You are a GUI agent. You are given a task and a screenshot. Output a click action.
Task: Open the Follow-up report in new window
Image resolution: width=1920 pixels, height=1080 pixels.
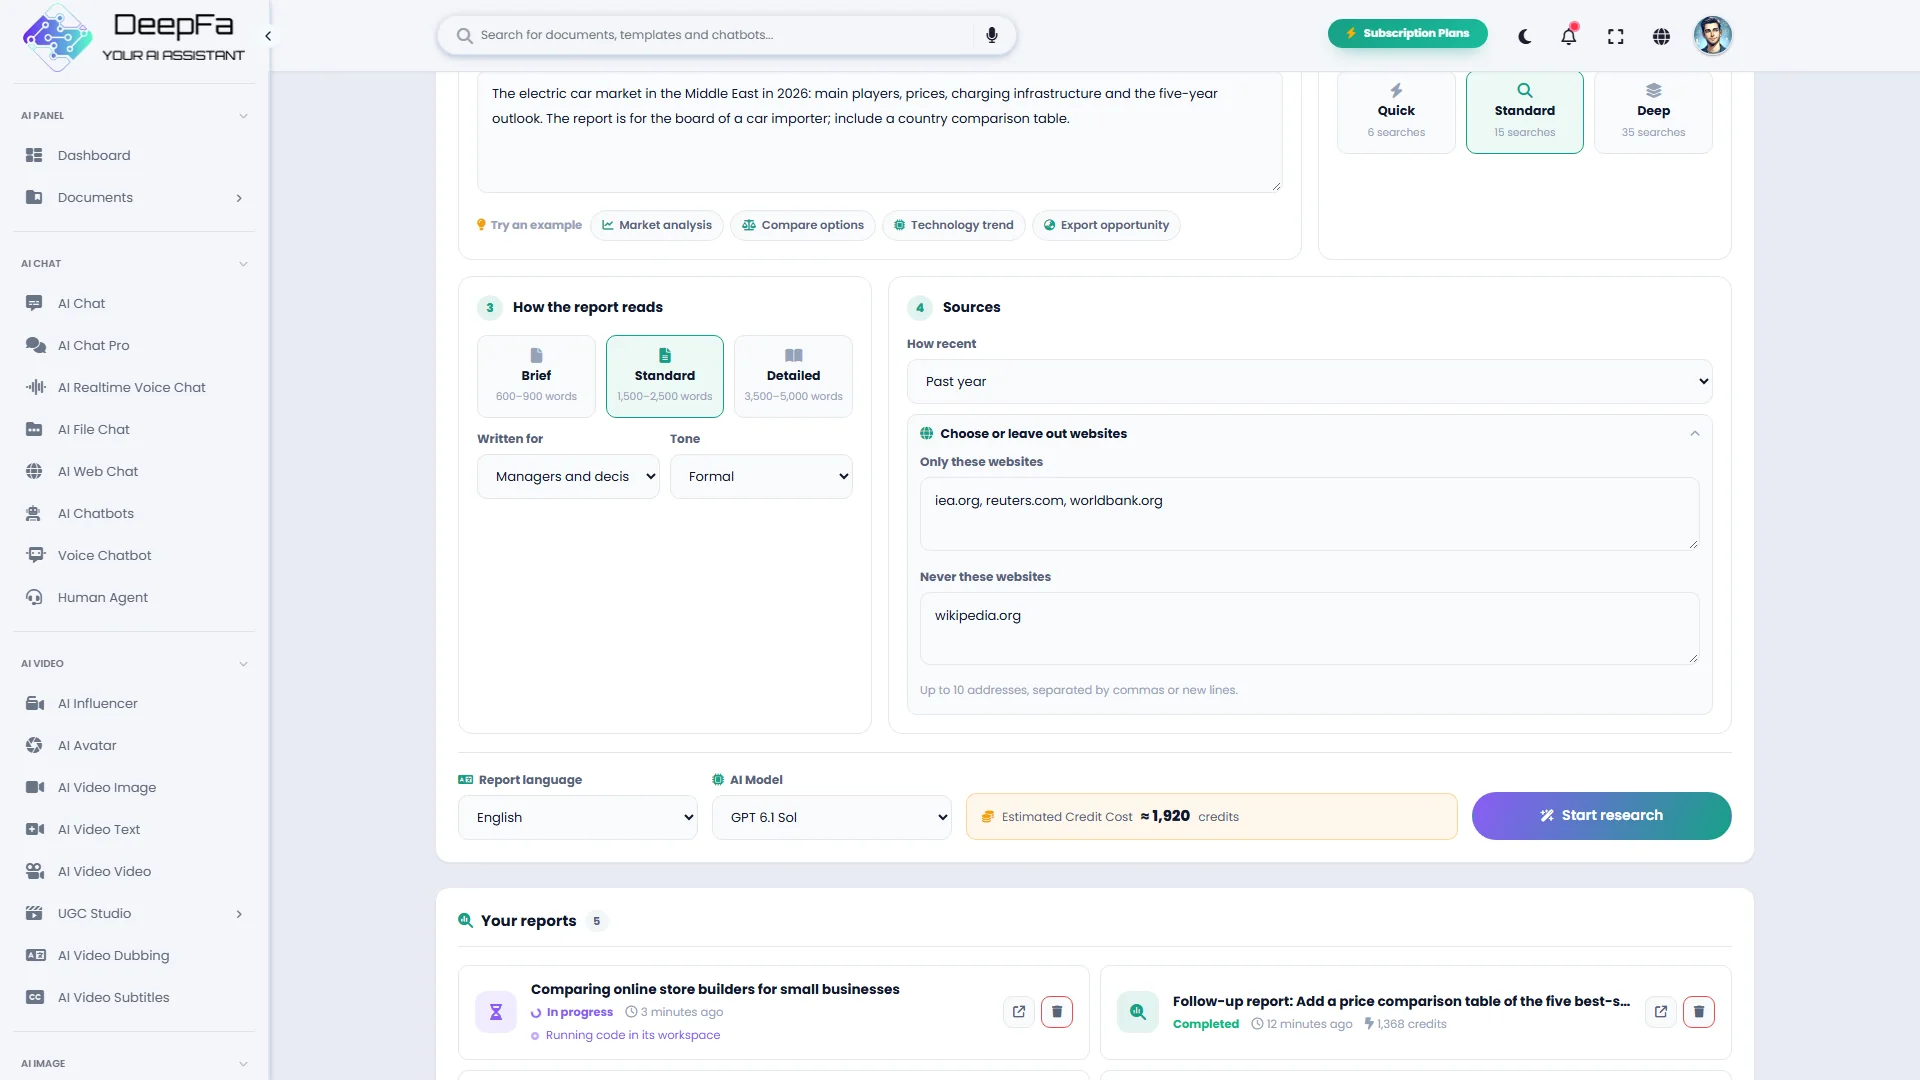[1660, 1012]
